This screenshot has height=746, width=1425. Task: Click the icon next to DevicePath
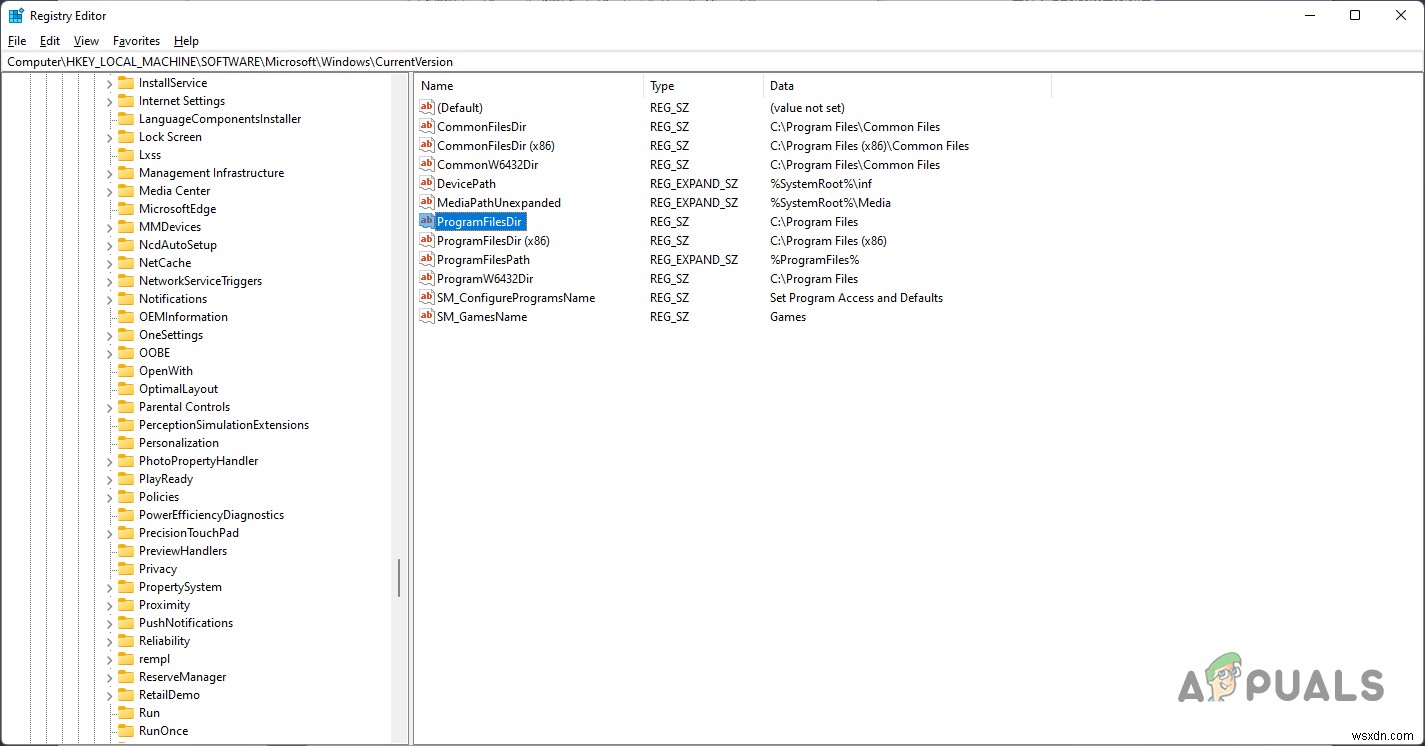(427, 184)
